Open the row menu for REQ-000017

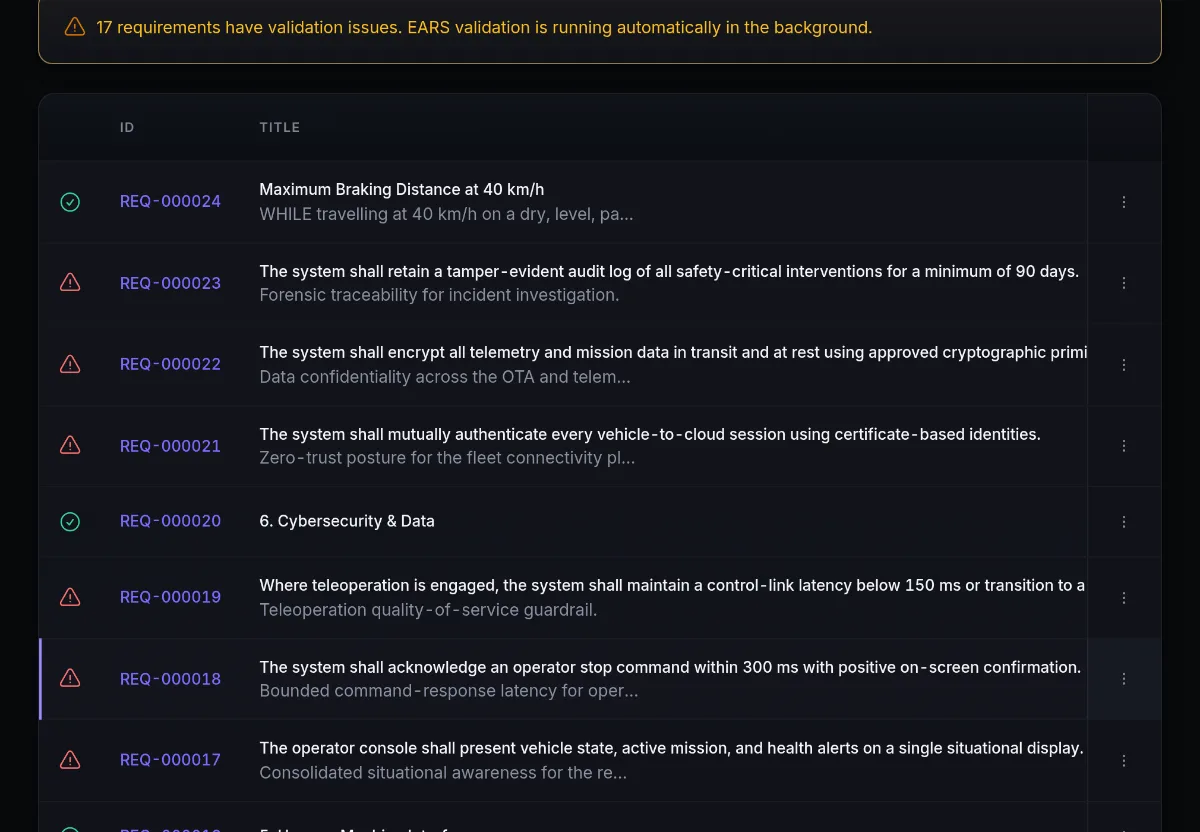(1124, 761)
